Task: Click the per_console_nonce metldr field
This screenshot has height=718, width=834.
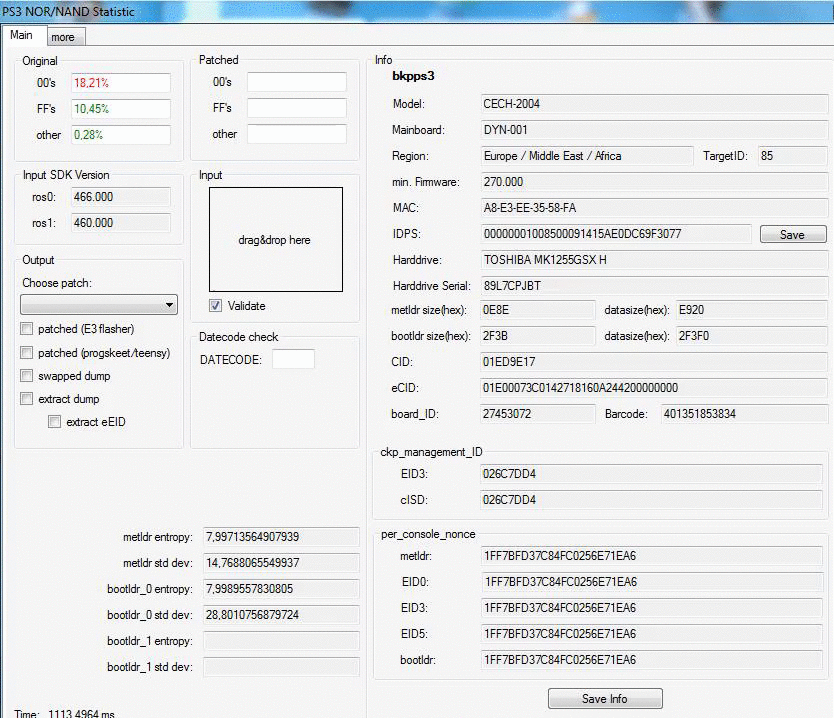Action: pos(652,556)
